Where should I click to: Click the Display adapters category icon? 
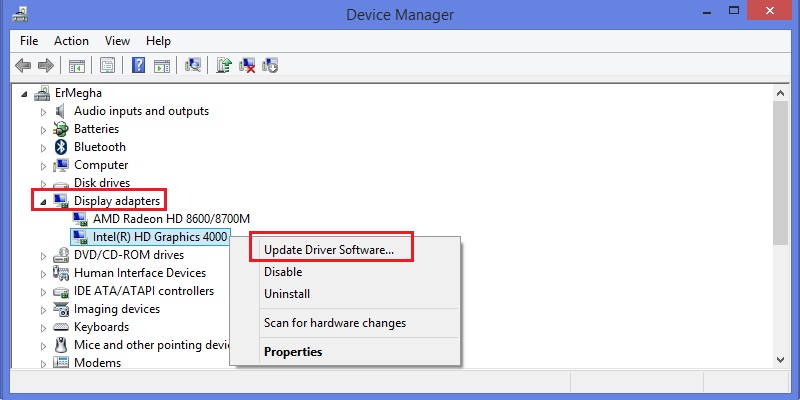(x=61, y=201)
